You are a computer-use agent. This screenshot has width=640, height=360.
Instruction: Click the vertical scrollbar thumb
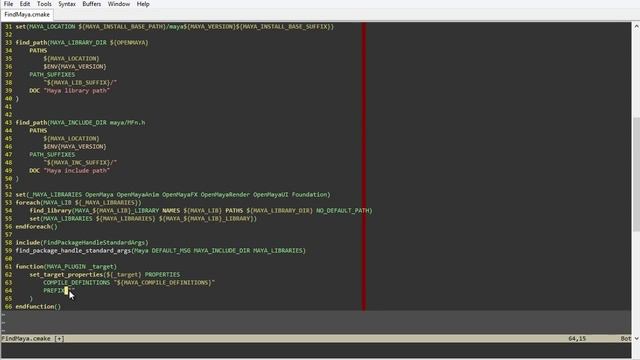(x=636, y=174)
